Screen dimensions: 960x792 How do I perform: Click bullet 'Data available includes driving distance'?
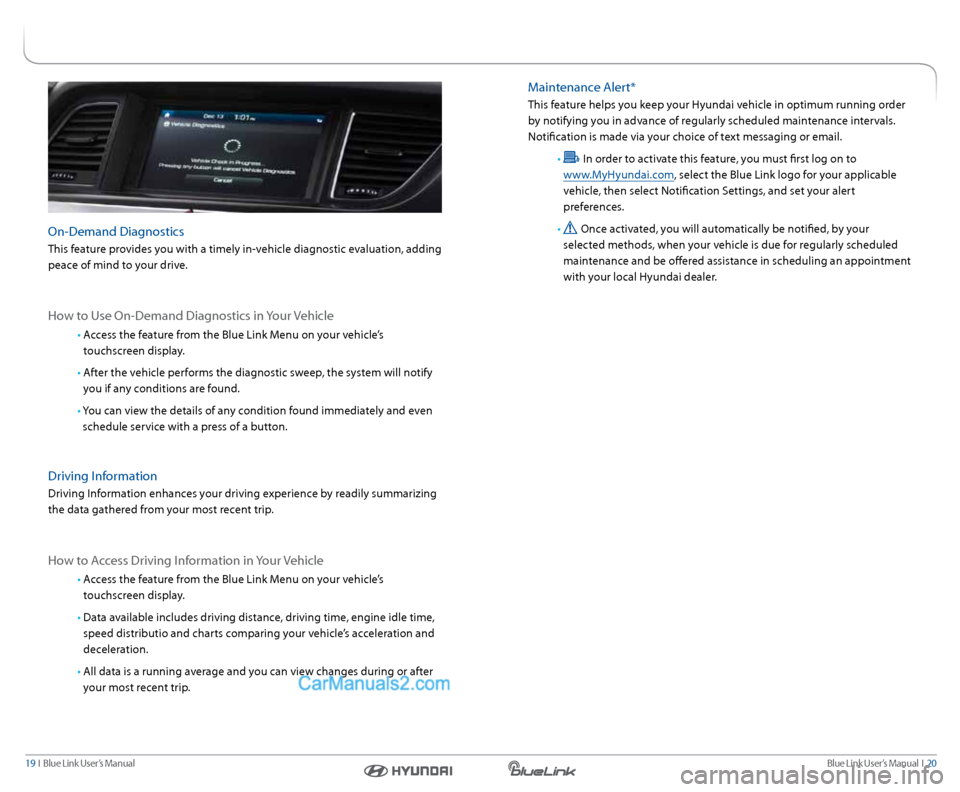pos(258,633)
